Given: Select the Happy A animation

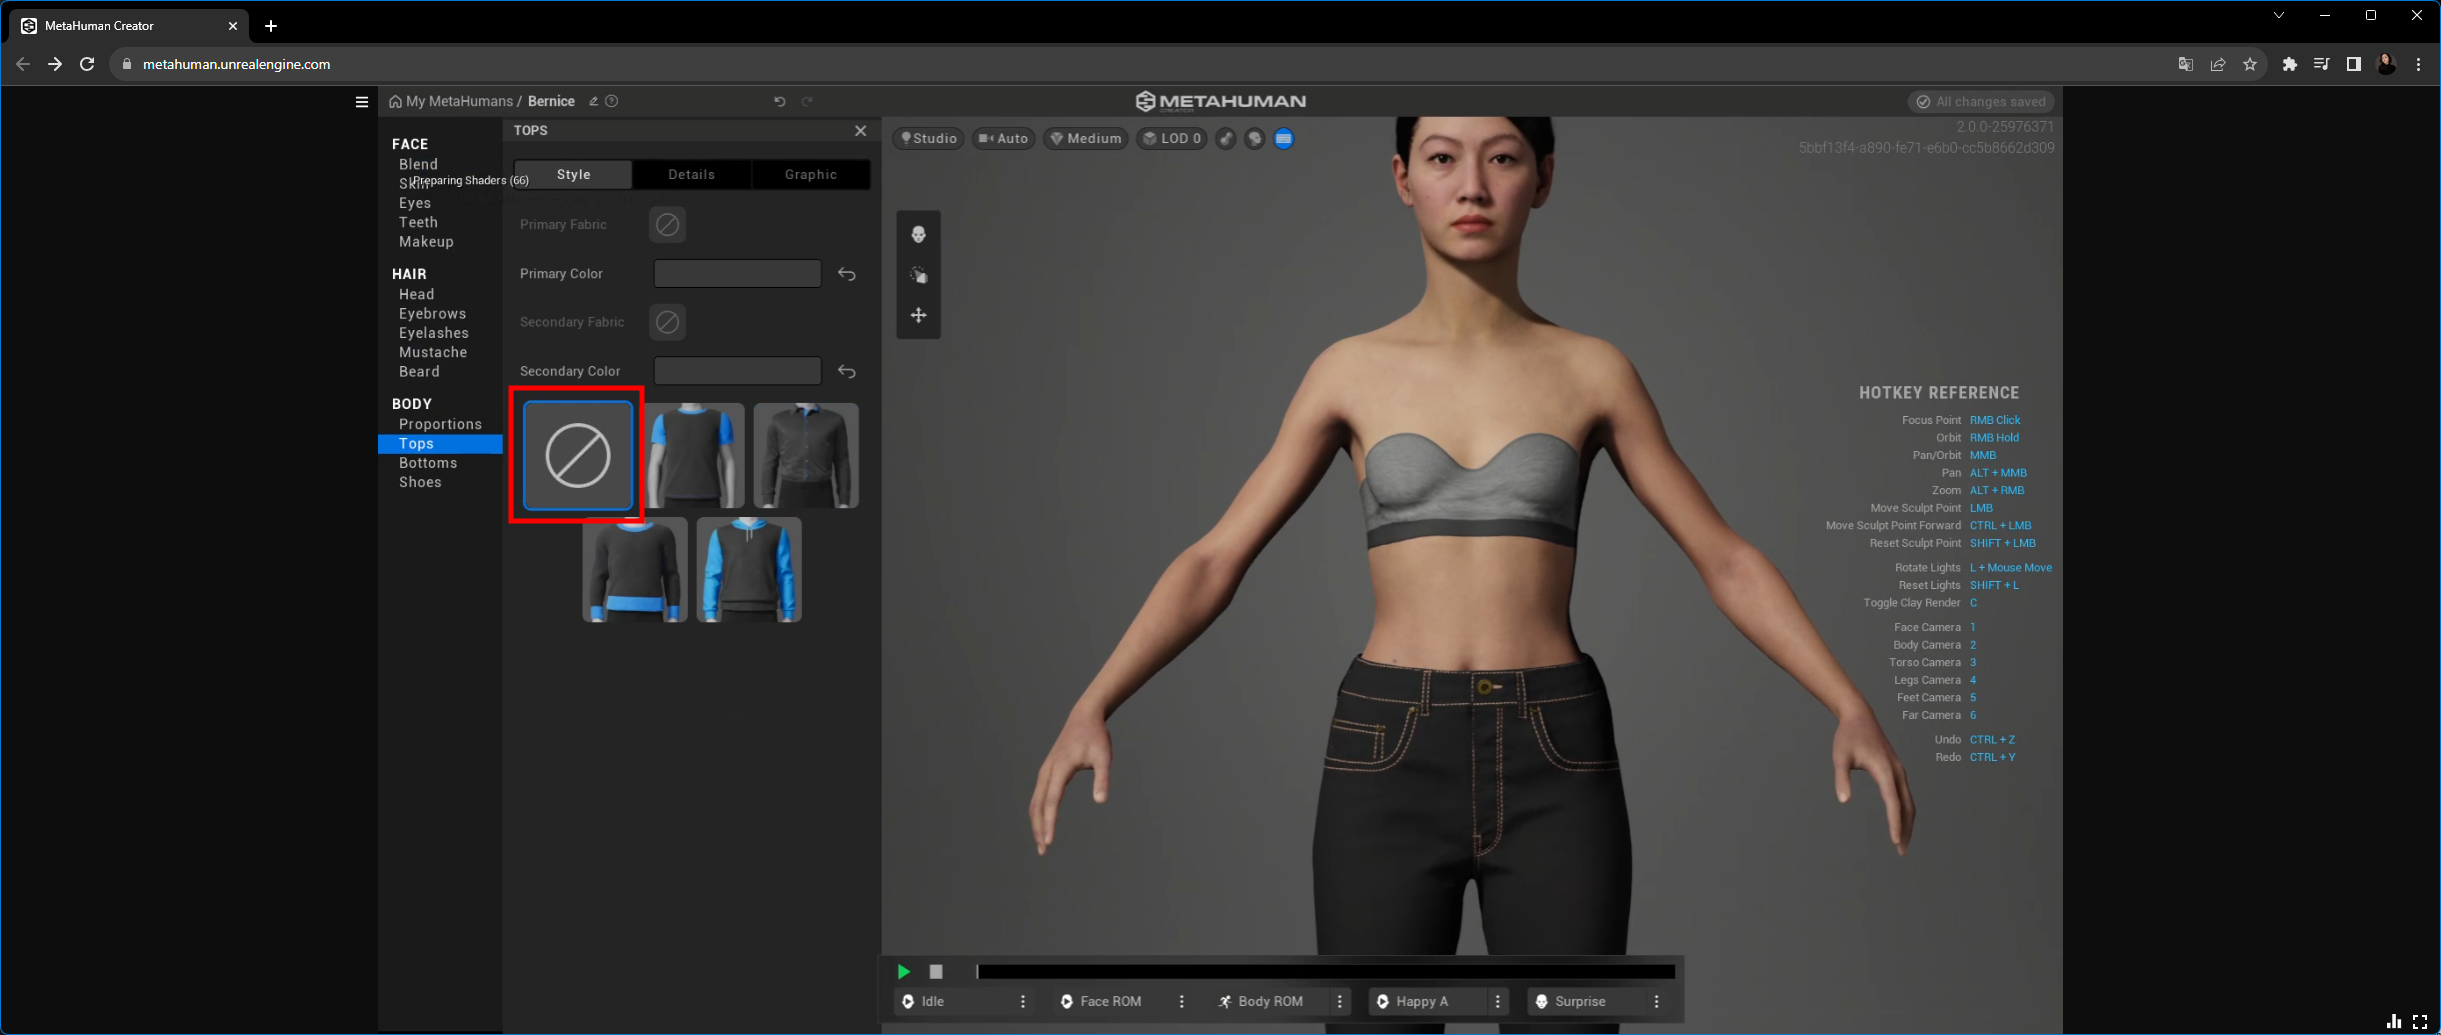Looking at the screenshot, I should 1428,1002.
